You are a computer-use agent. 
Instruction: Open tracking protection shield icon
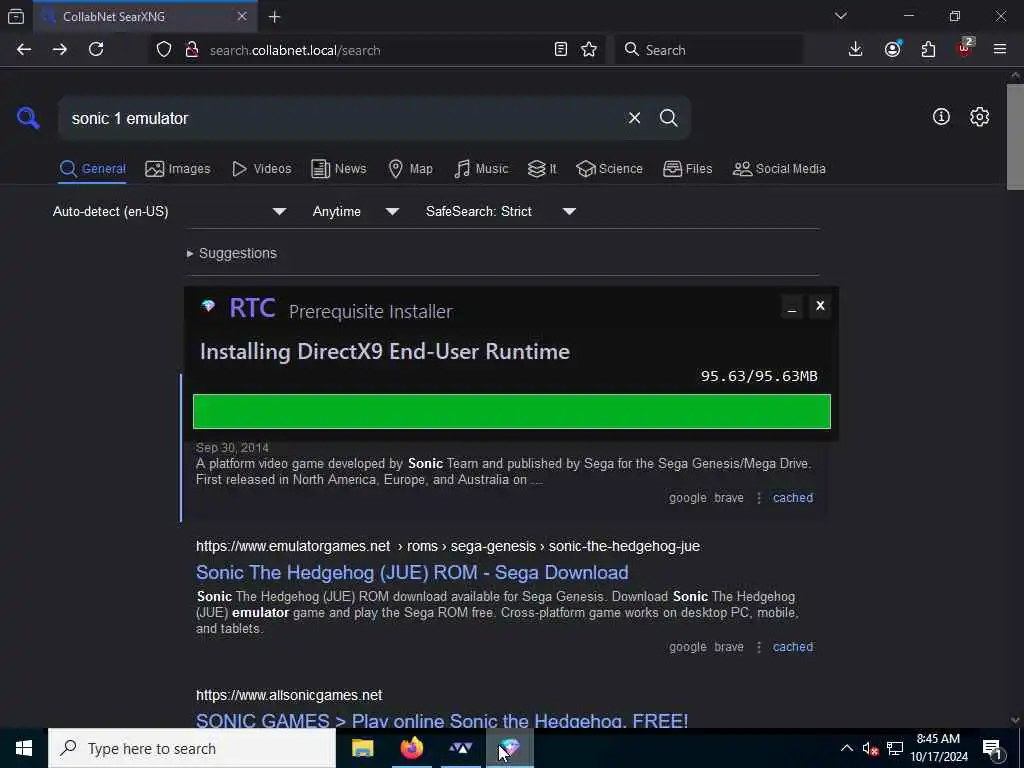(x=164, y=50)
